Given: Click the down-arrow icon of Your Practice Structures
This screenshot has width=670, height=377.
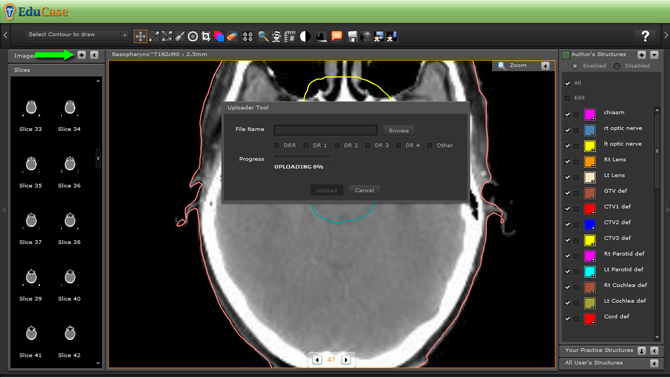Looking at the screenshot, I should pos(641,350).
